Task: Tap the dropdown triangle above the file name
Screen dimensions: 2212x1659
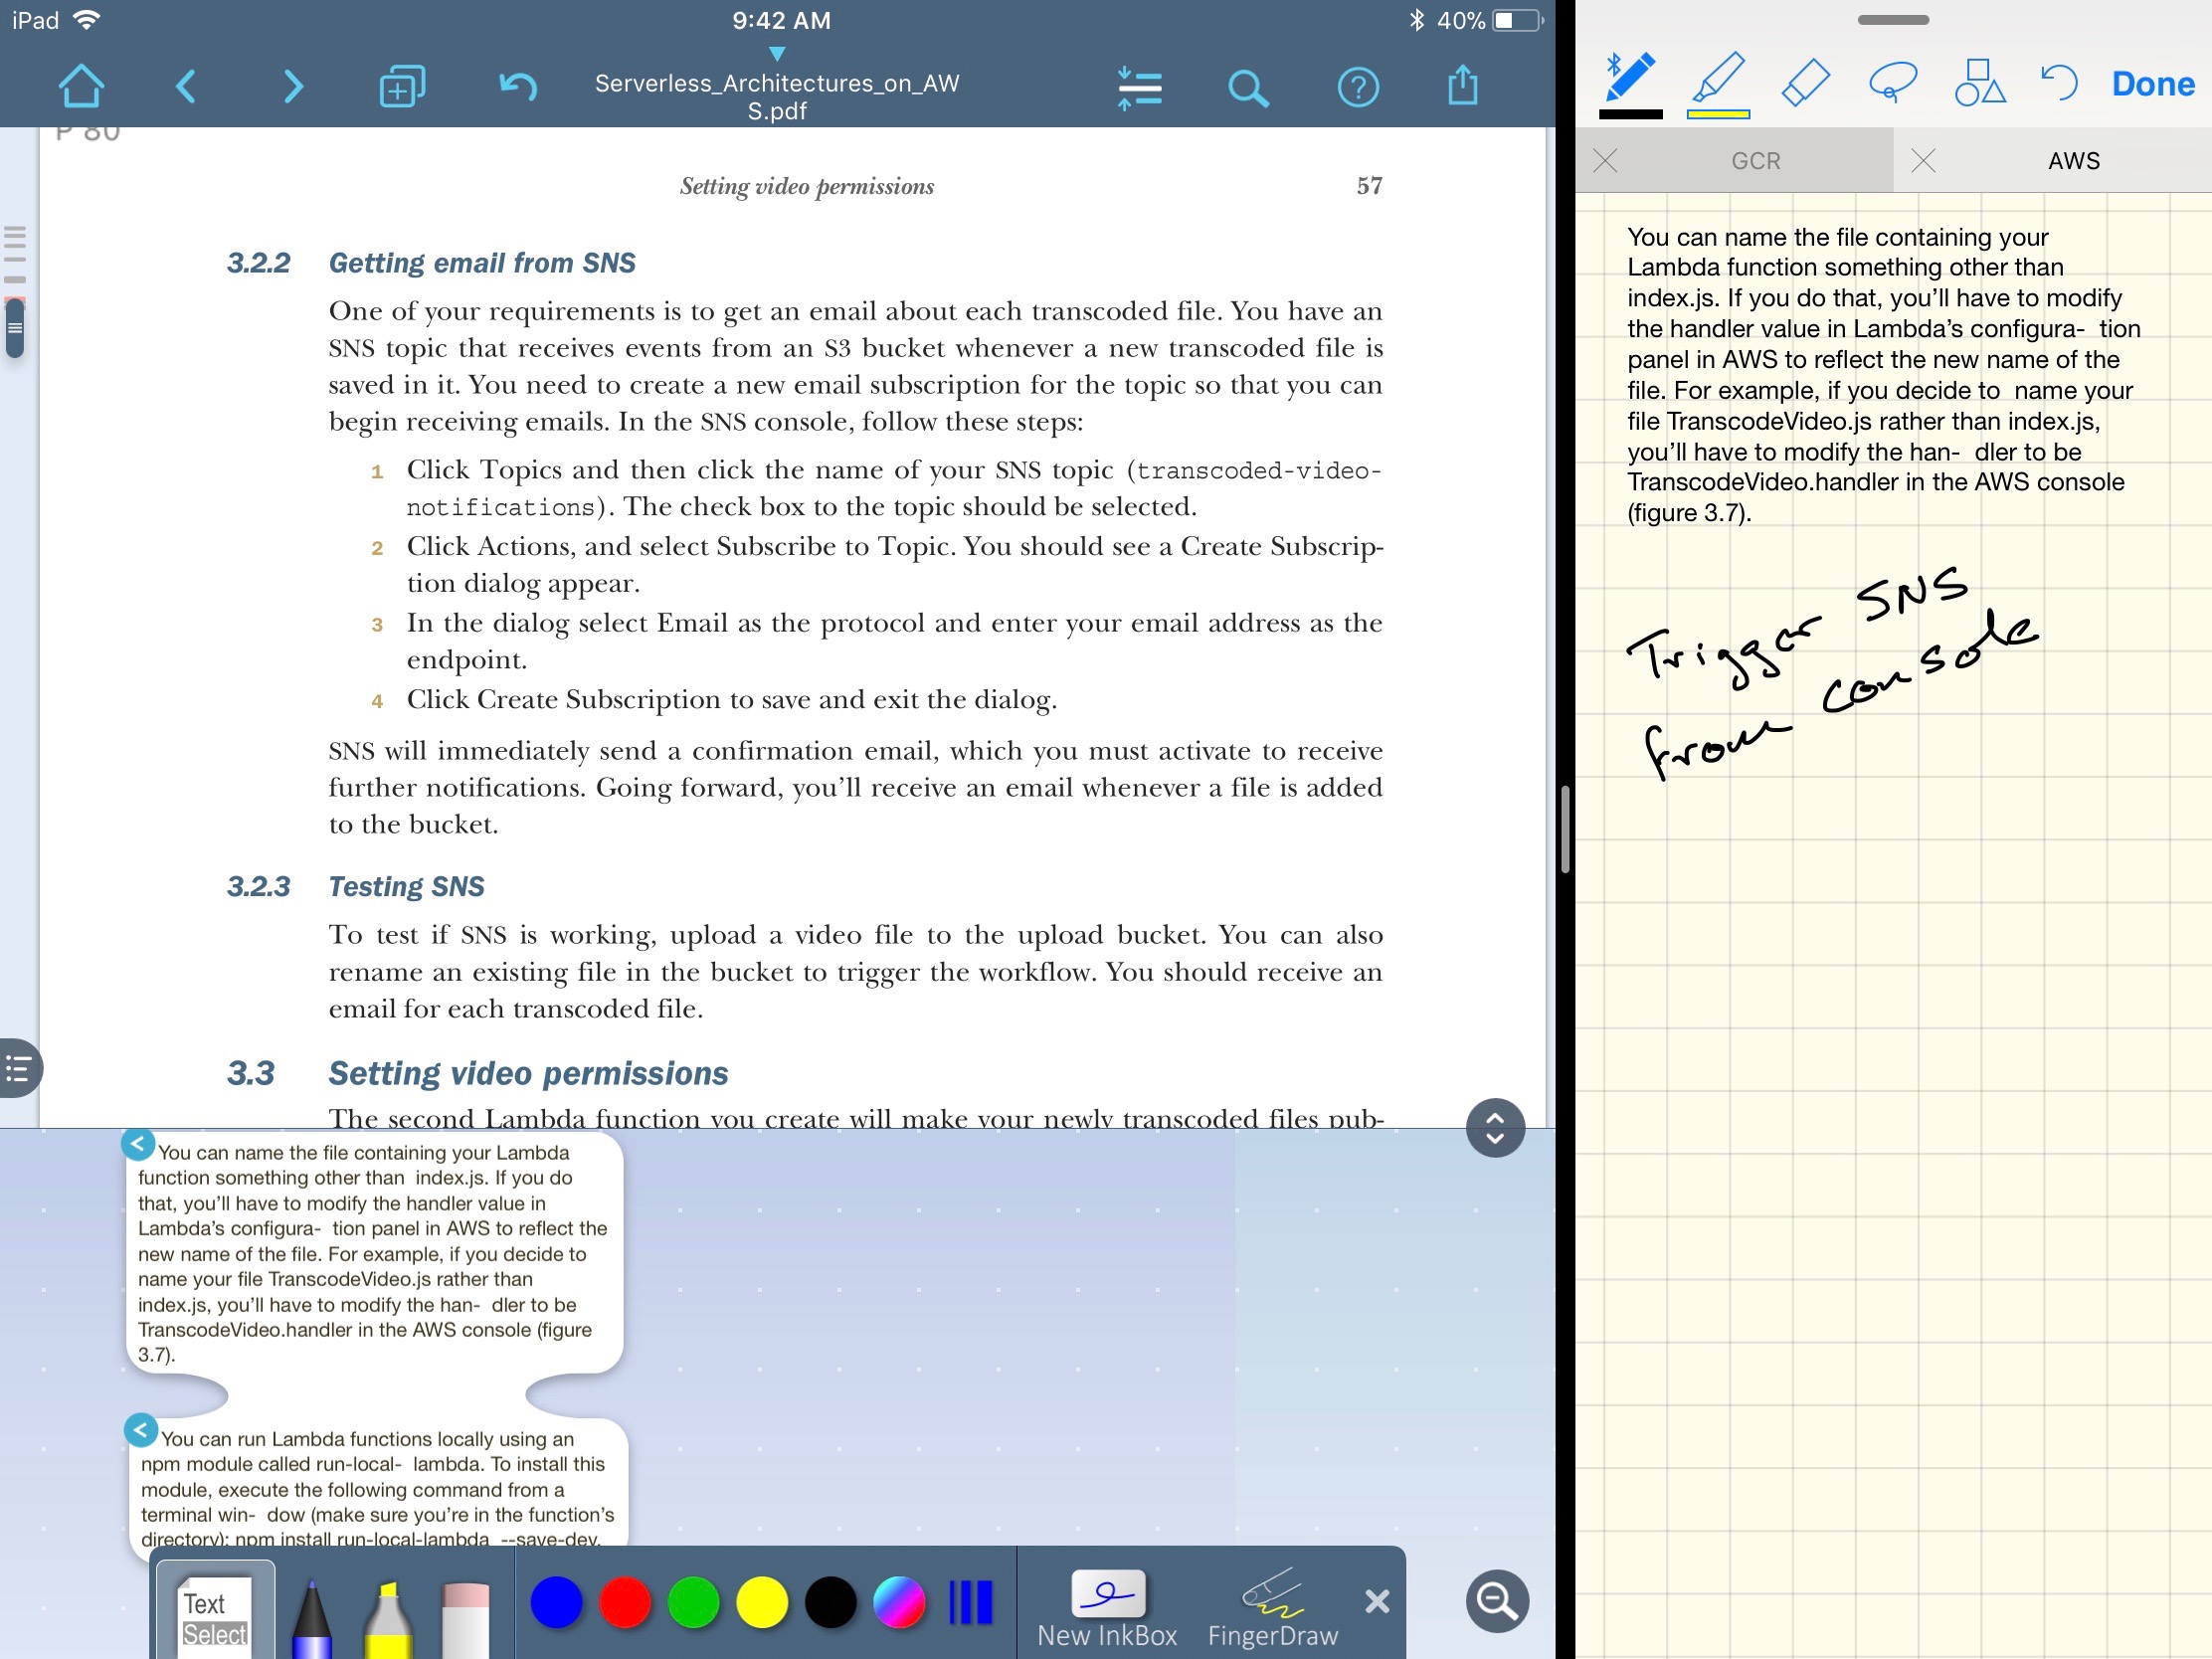Action: click(x=777, y=54)
